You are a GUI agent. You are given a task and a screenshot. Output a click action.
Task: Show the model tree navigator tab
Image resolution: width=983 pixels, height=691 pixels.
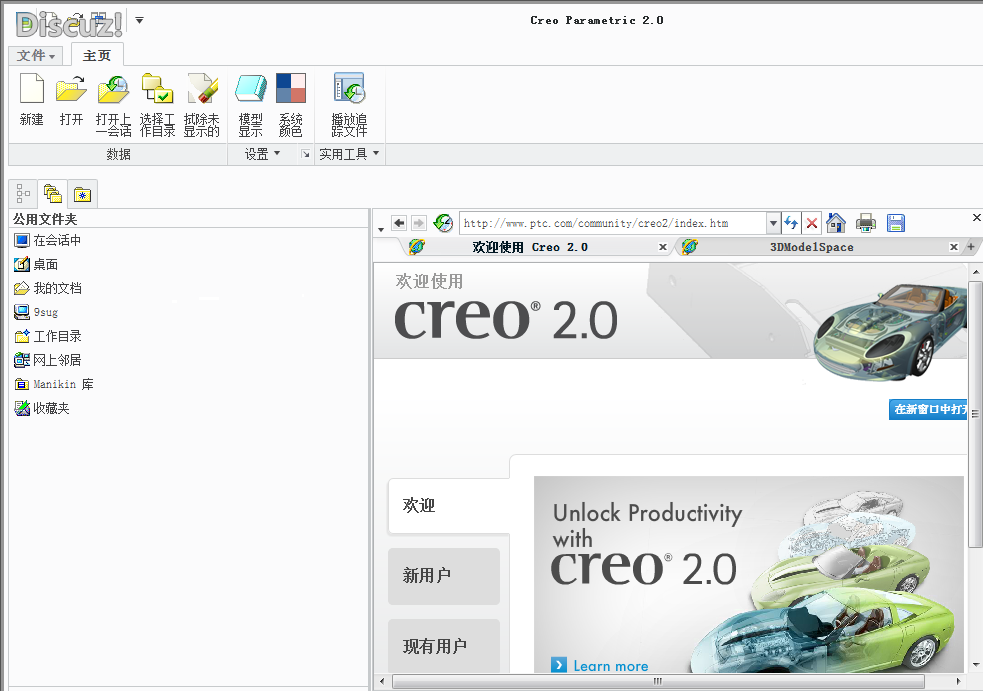click(x=23, y=194)
